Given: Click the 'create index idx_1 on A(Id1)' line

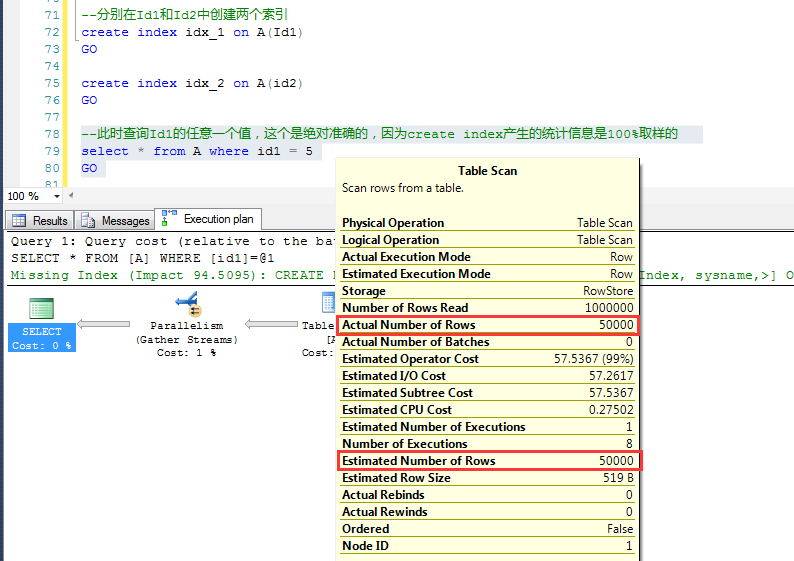Looking at the screenshot, I should (x=192, y=32).
